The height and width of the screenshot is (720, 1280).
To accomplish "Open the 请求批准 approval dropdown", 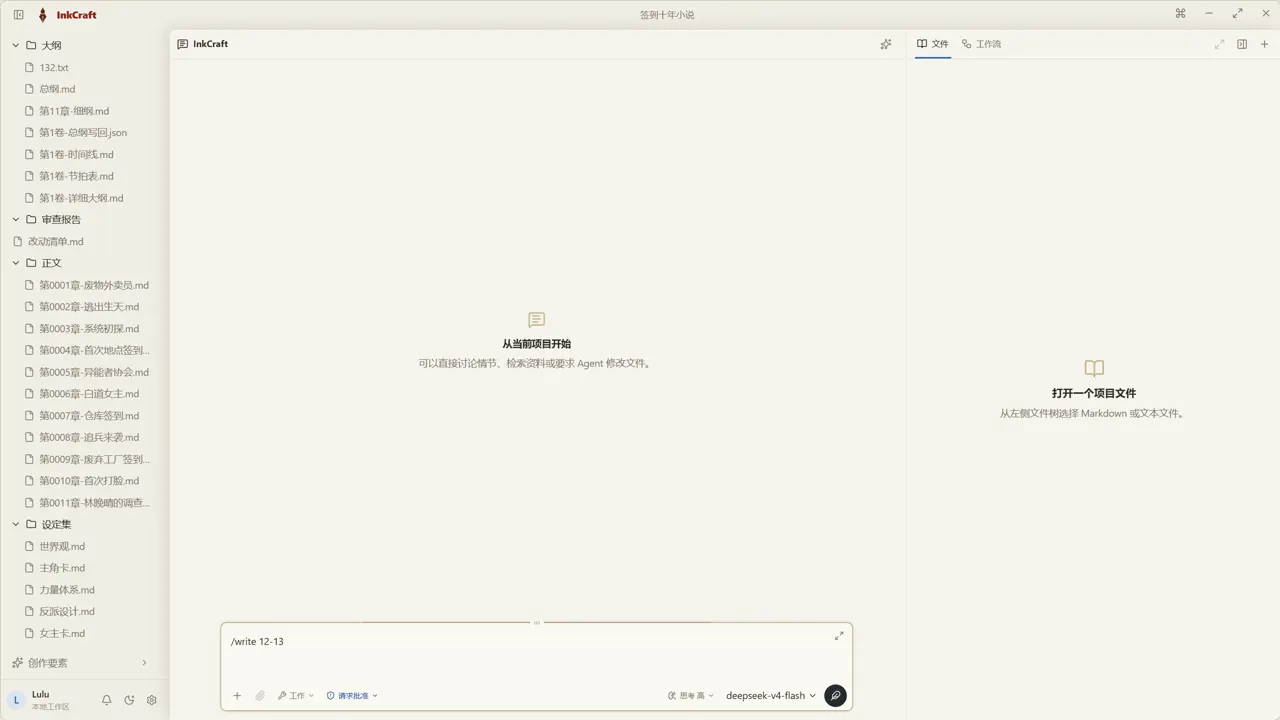I will click(352, 695).
